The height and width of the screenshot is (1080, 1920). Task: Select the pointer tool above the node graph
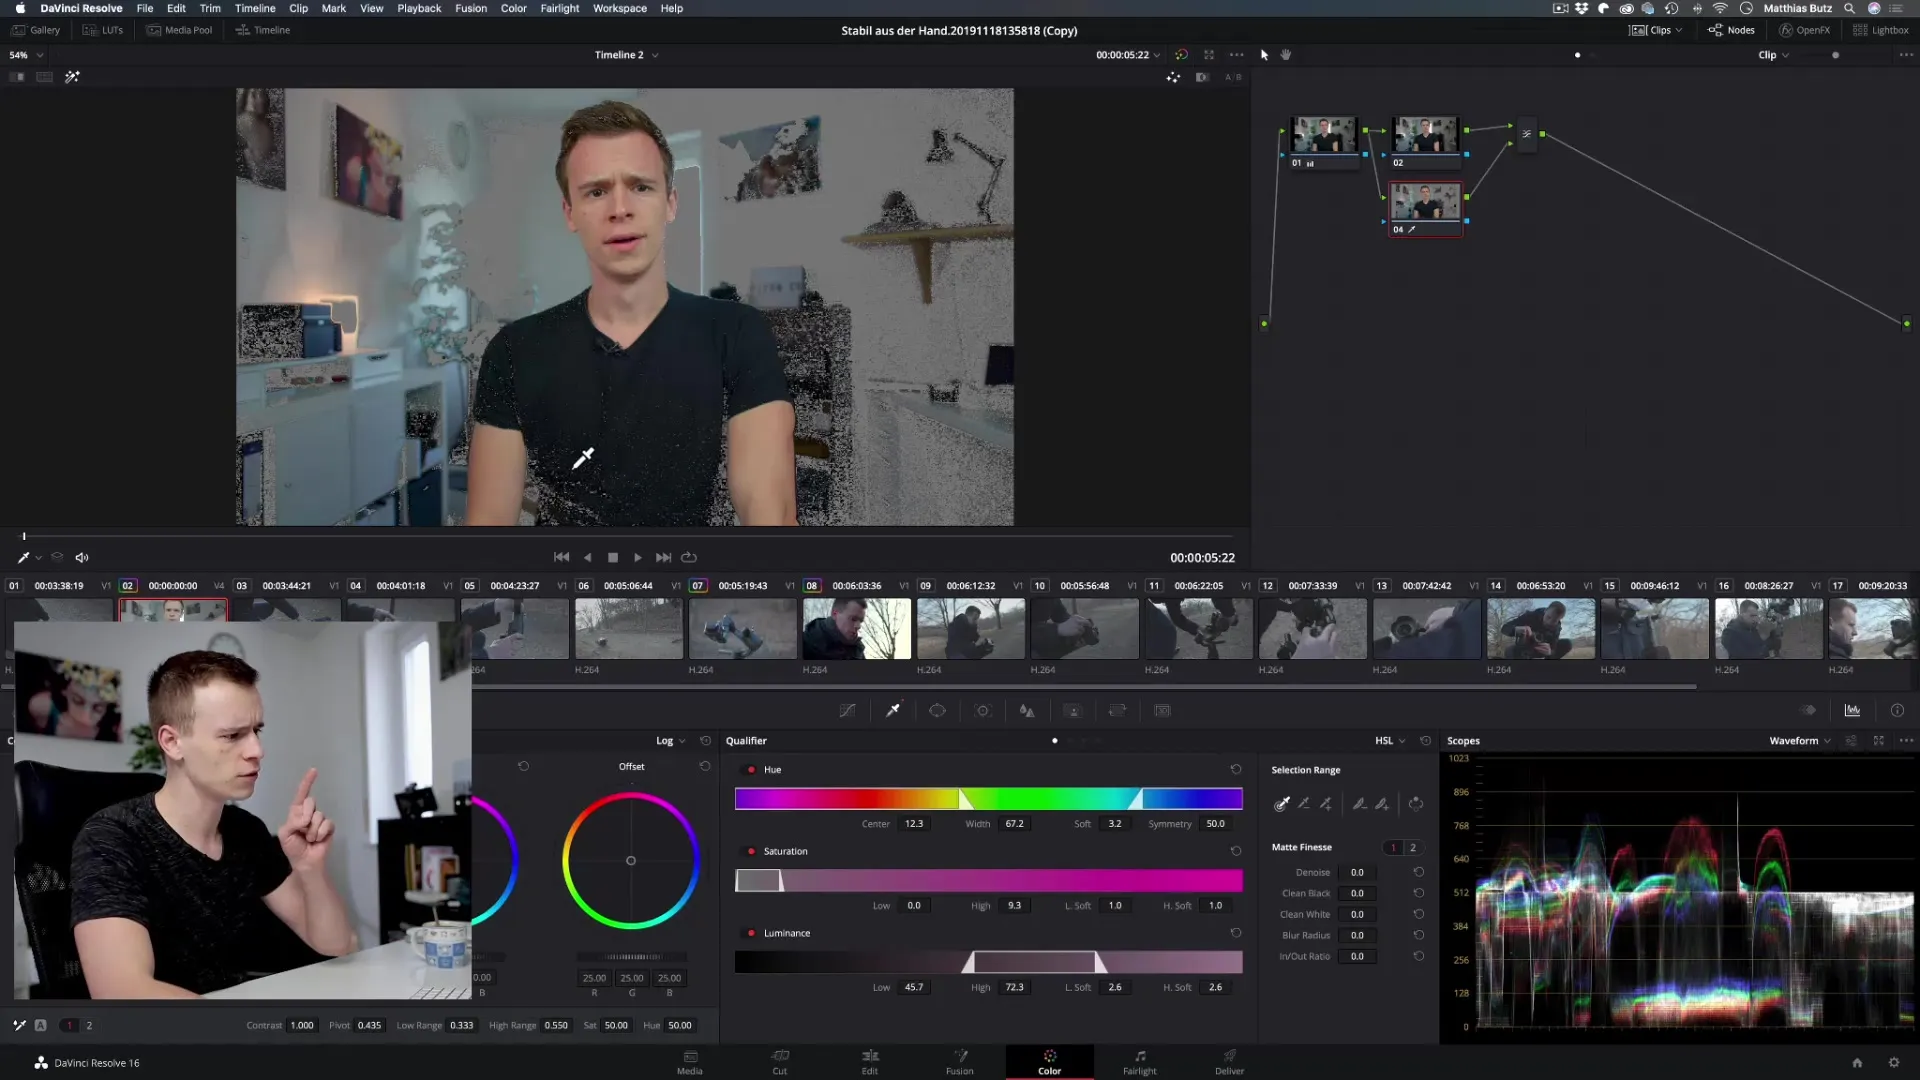pyautogui.click(x=1264, y=55)
